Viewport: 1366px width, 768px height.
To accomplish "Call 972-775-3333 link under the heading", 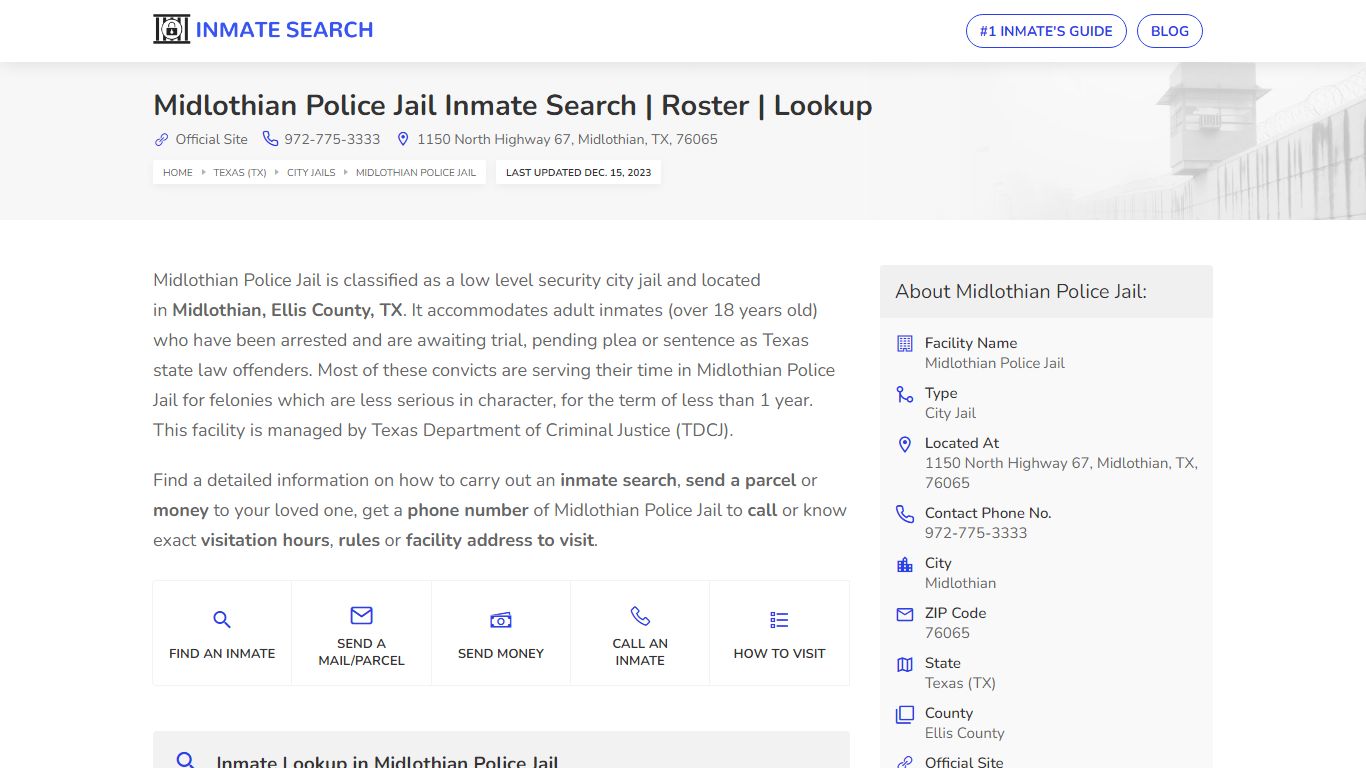I will tap(332, 139).
